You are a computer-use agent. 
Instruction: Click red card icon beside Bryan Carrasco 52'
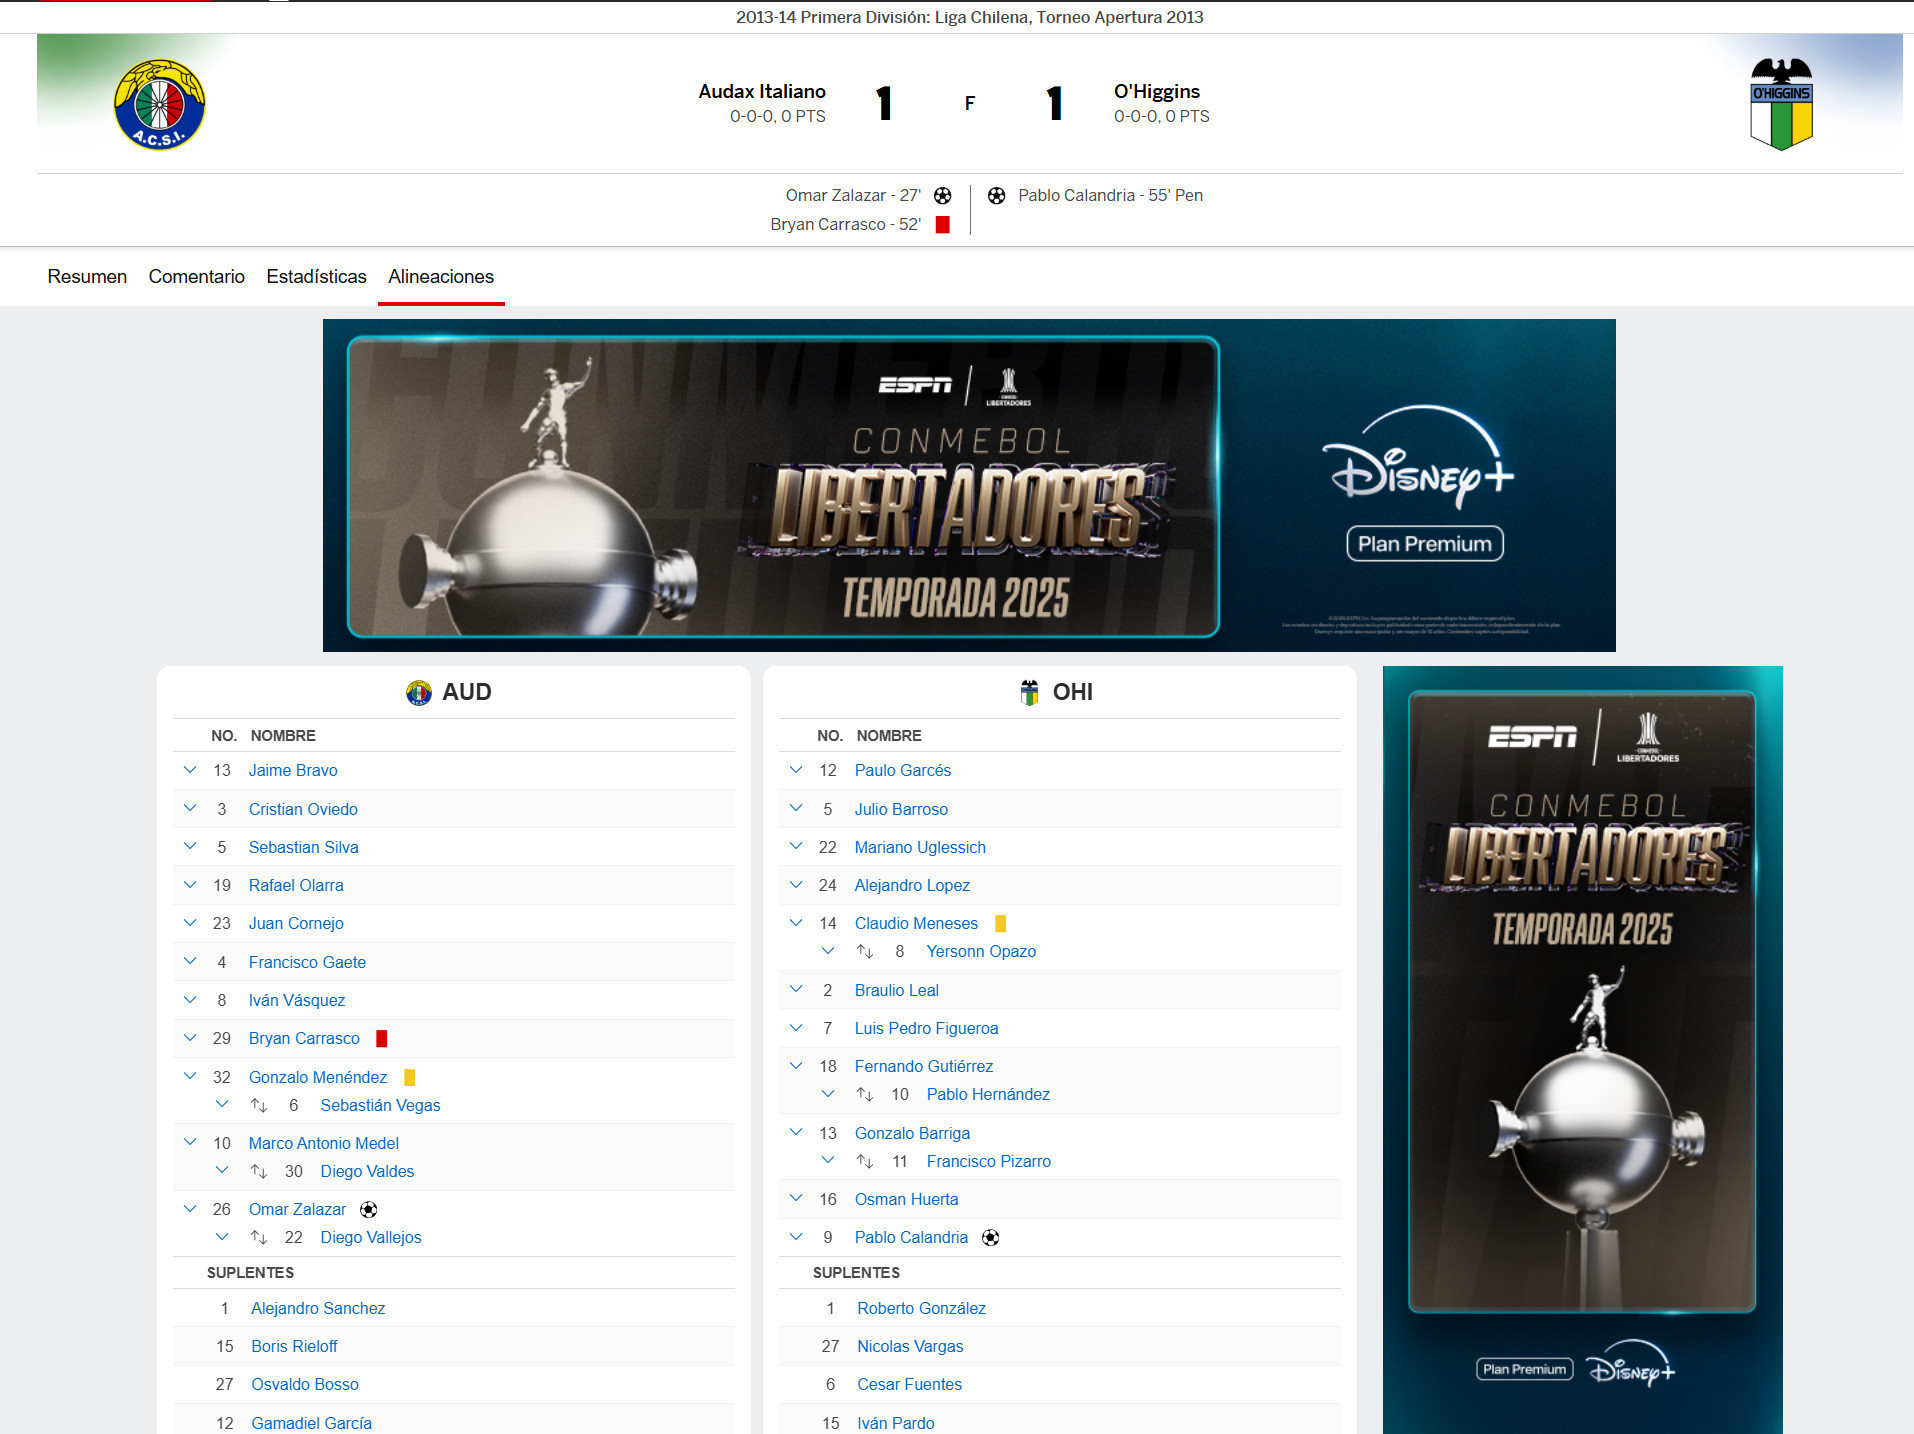(942, 225)
